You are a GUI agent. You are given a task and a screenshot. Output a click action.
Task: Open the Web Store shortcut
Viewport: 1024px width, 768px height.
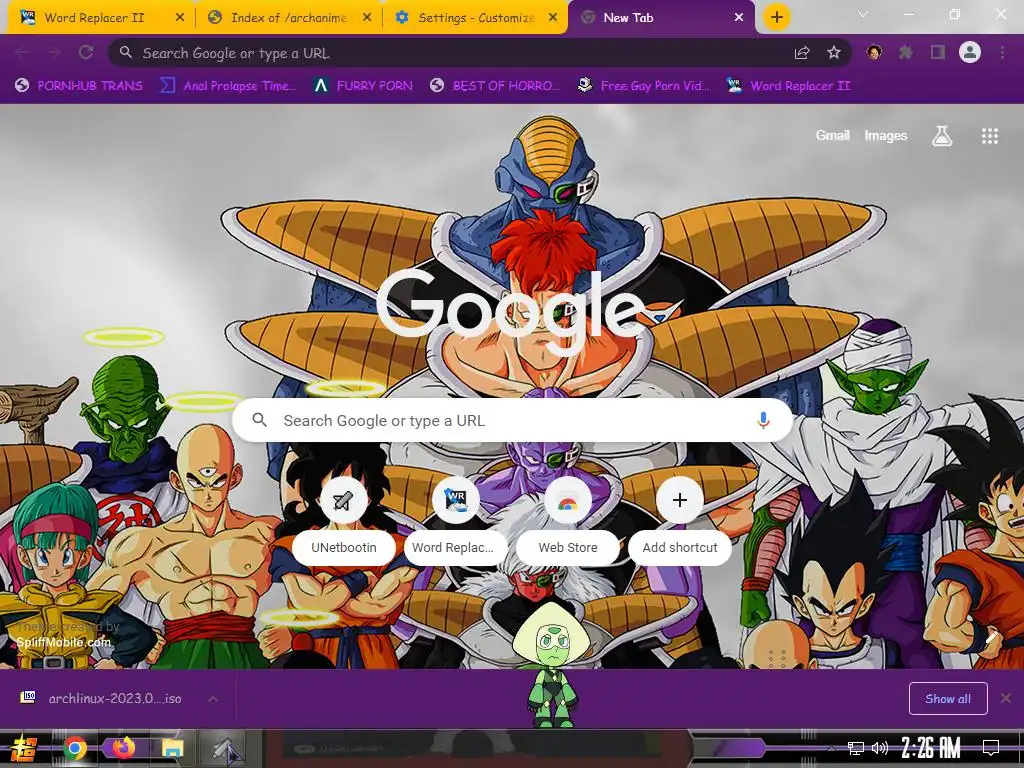[568, 520]
